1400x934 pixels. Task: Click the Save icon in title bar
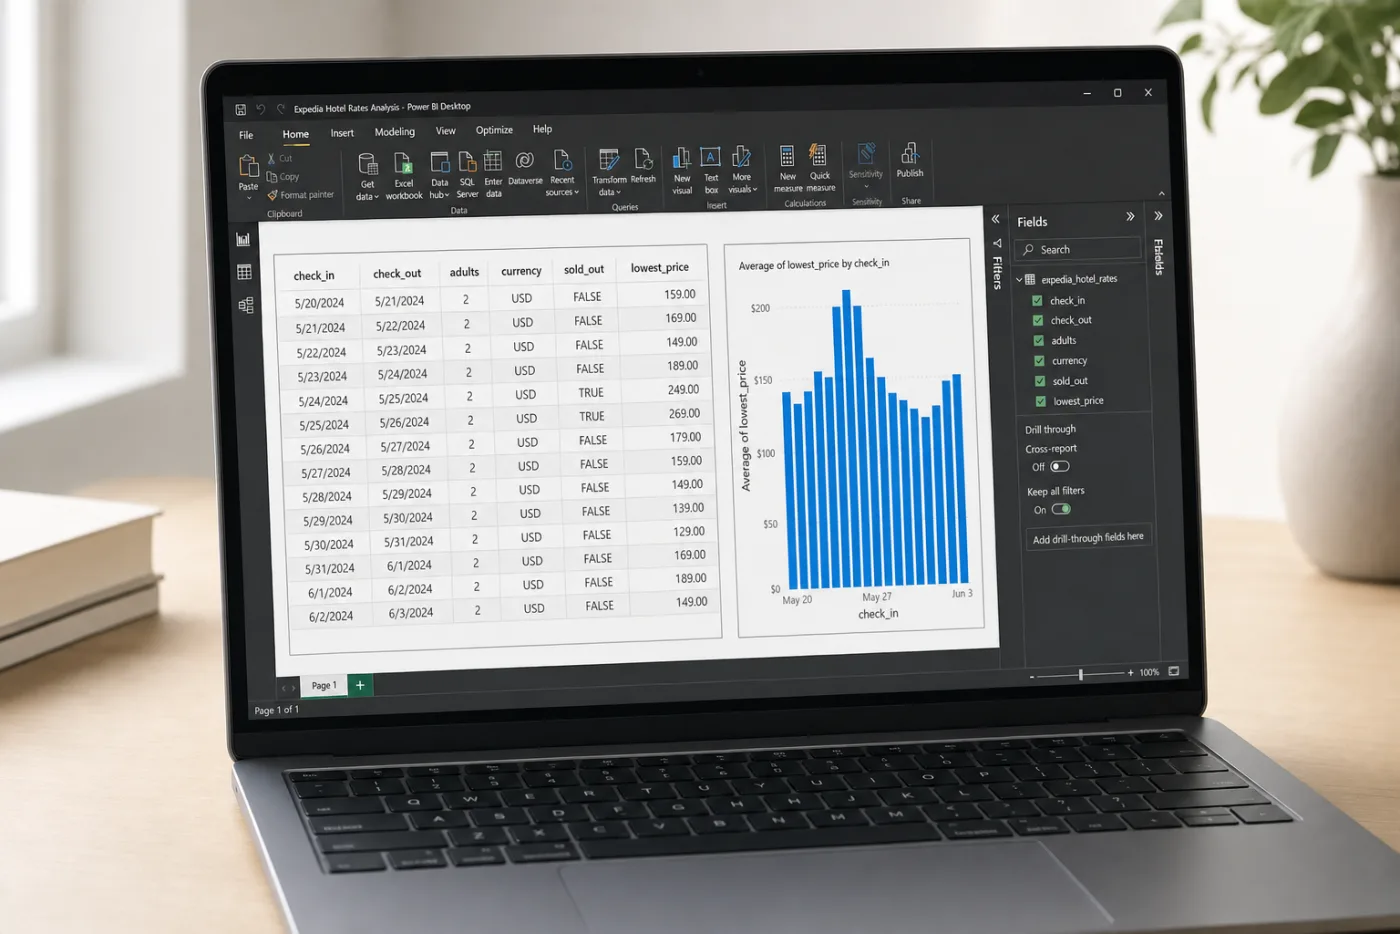point(241,109)
